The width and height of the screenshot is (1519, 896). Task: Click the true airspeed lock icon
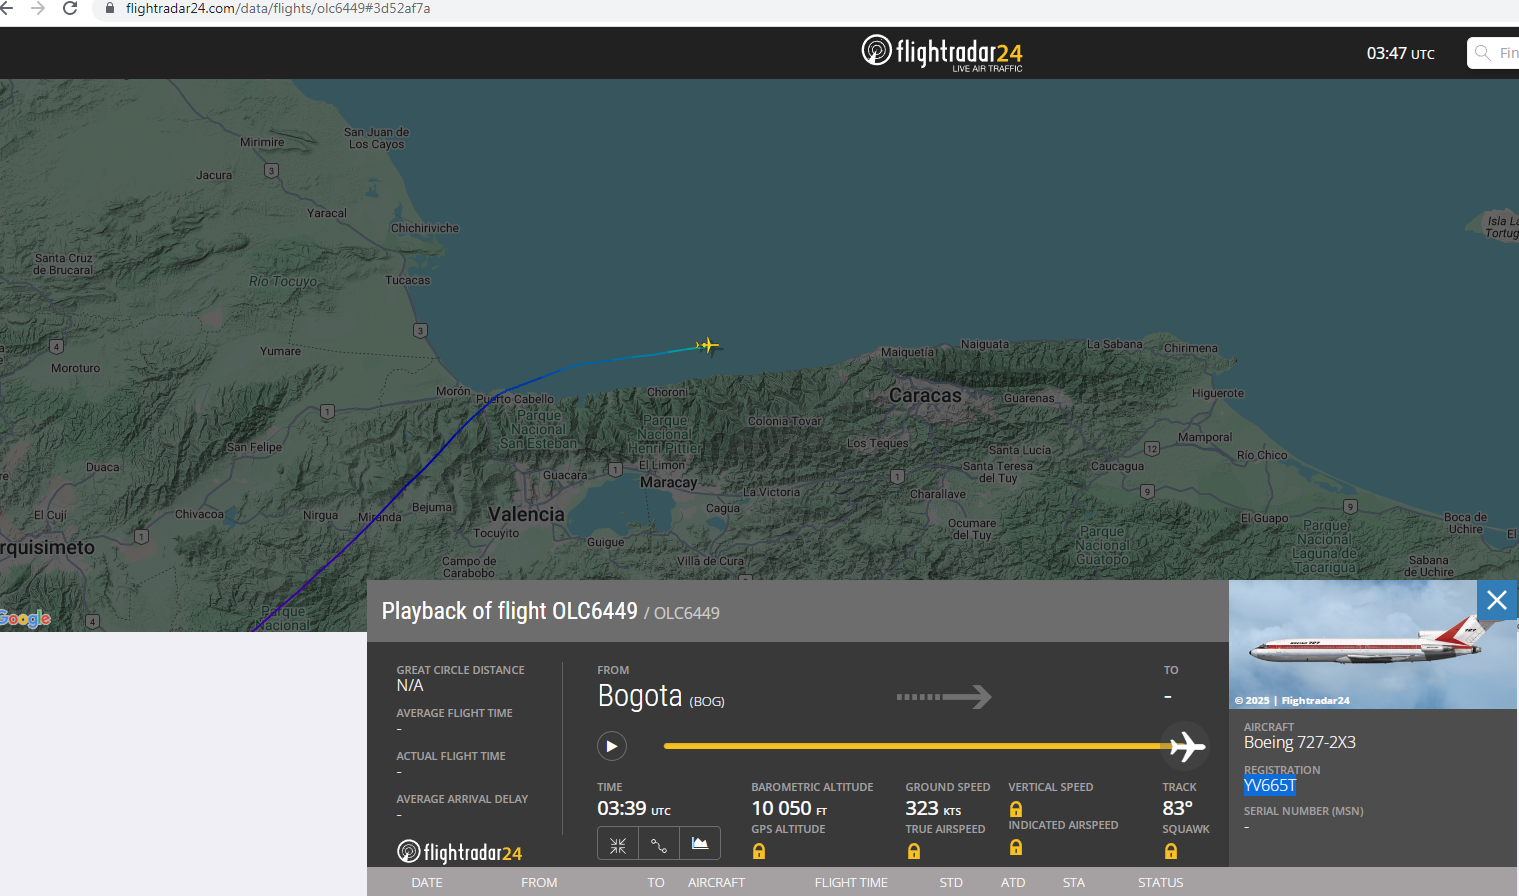click(913, 851)
